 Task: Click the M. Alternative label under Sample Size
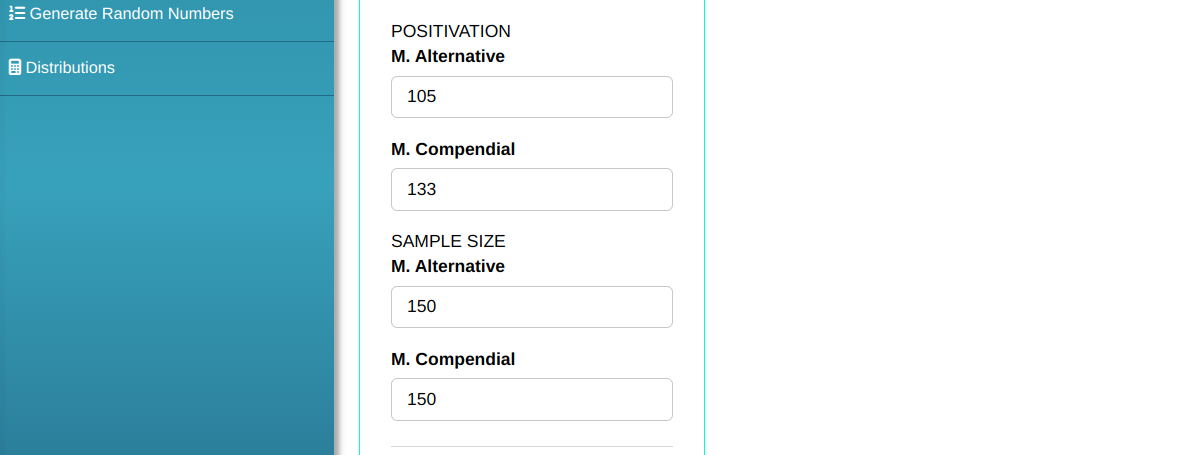point(448,267)
